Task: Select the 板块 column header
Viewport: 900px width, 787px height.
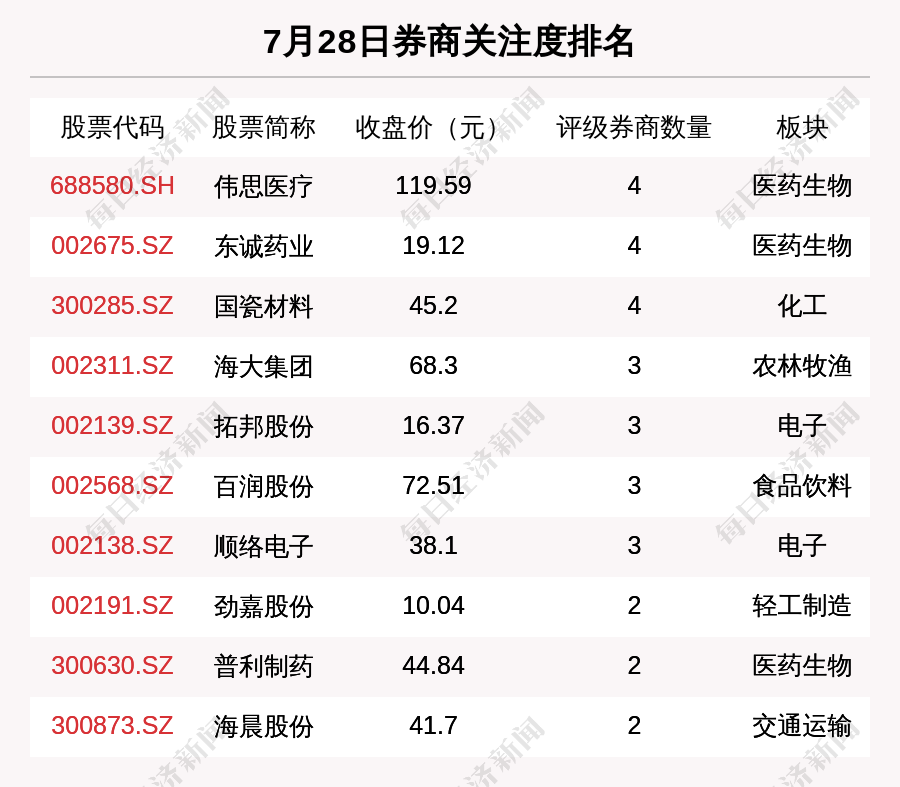Action: [x=802, y=128]
